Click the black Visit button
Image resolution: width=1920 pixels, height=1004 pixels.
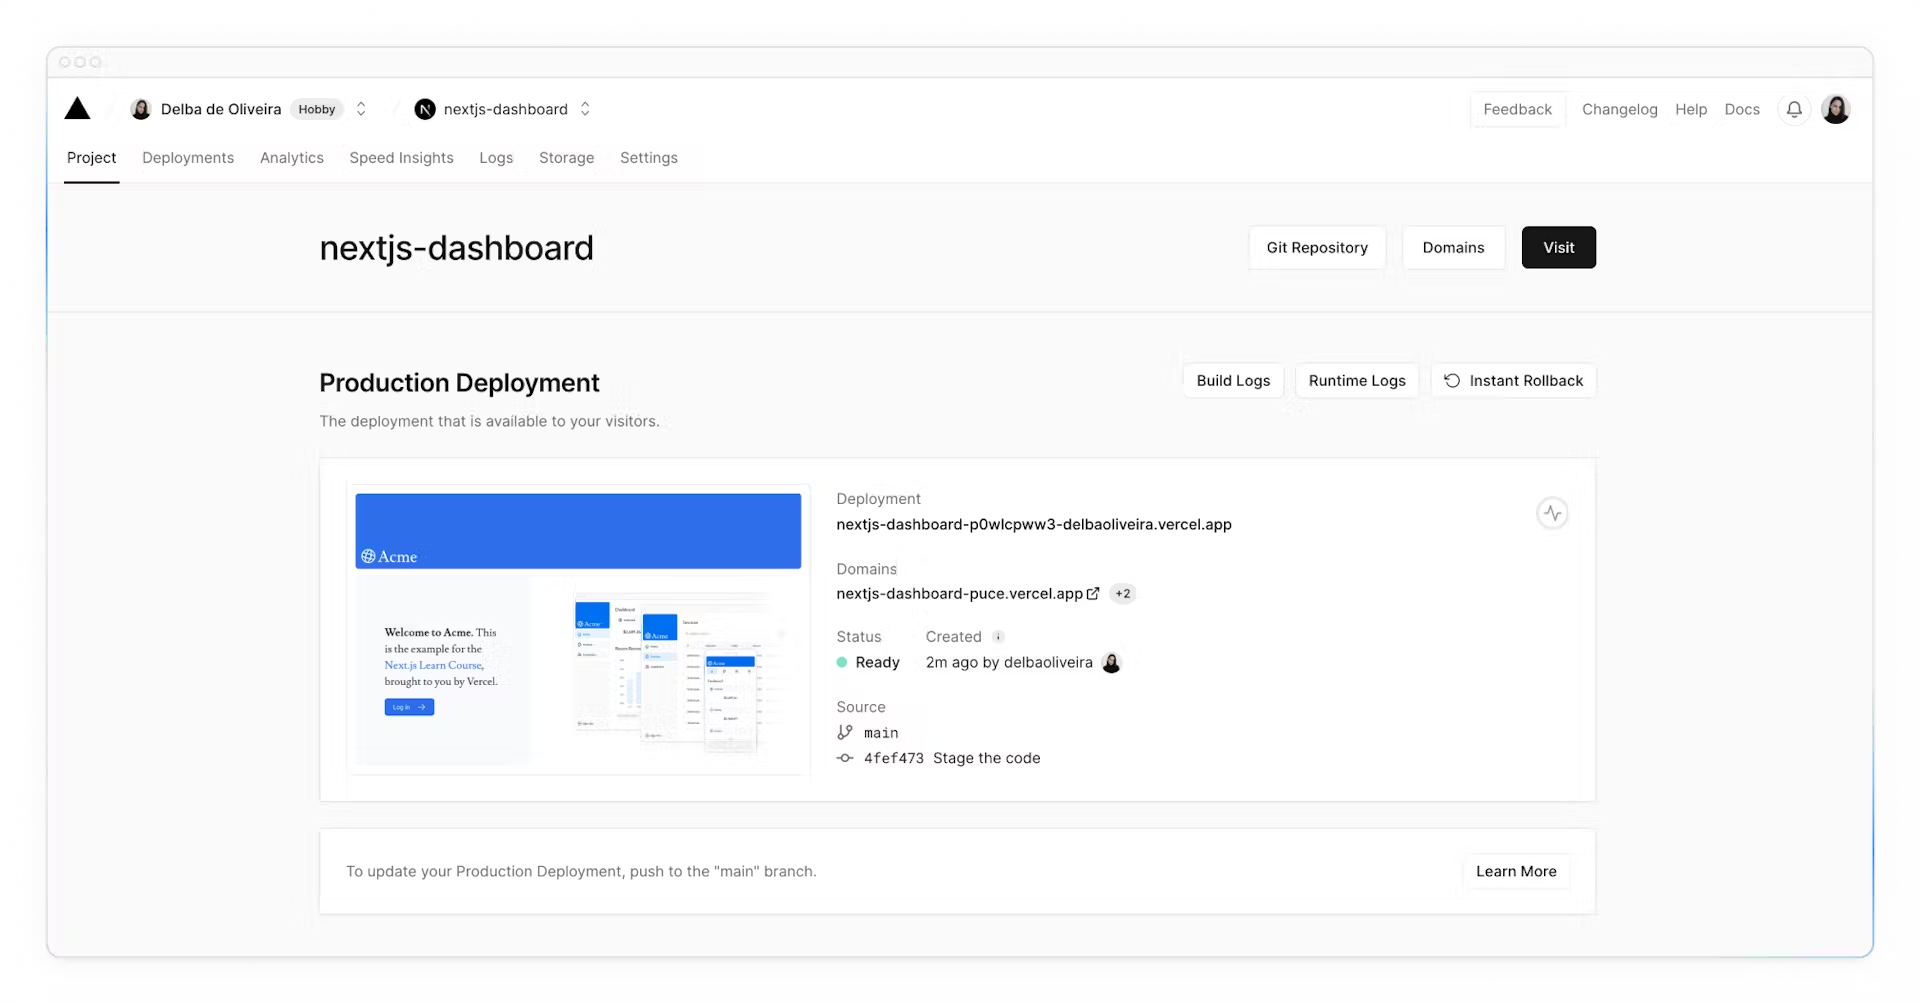pos(1558,248)
